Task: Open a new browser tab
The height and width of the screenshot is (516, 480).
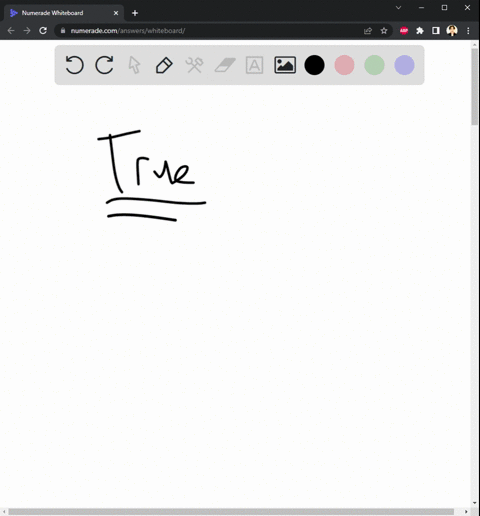Action: coord(135,13)
